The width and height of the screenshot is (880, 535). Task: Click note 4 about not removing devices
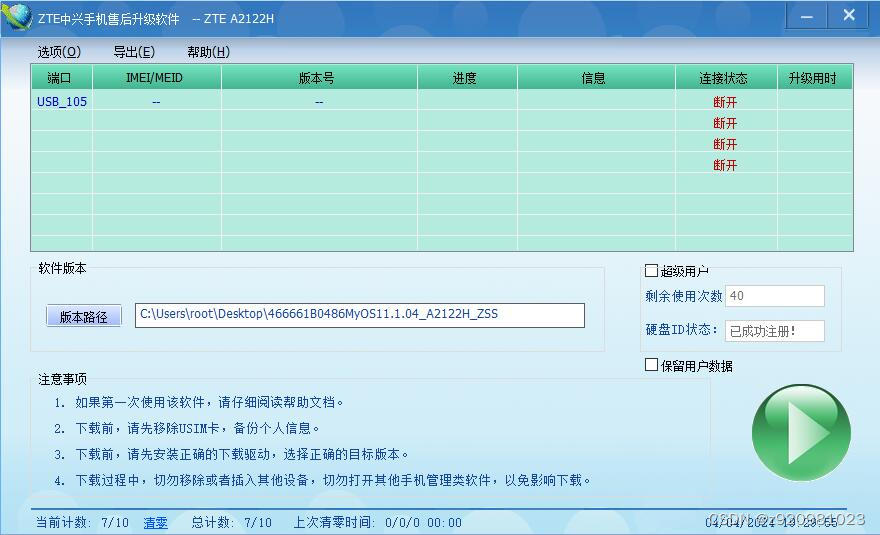pos(323,480)
